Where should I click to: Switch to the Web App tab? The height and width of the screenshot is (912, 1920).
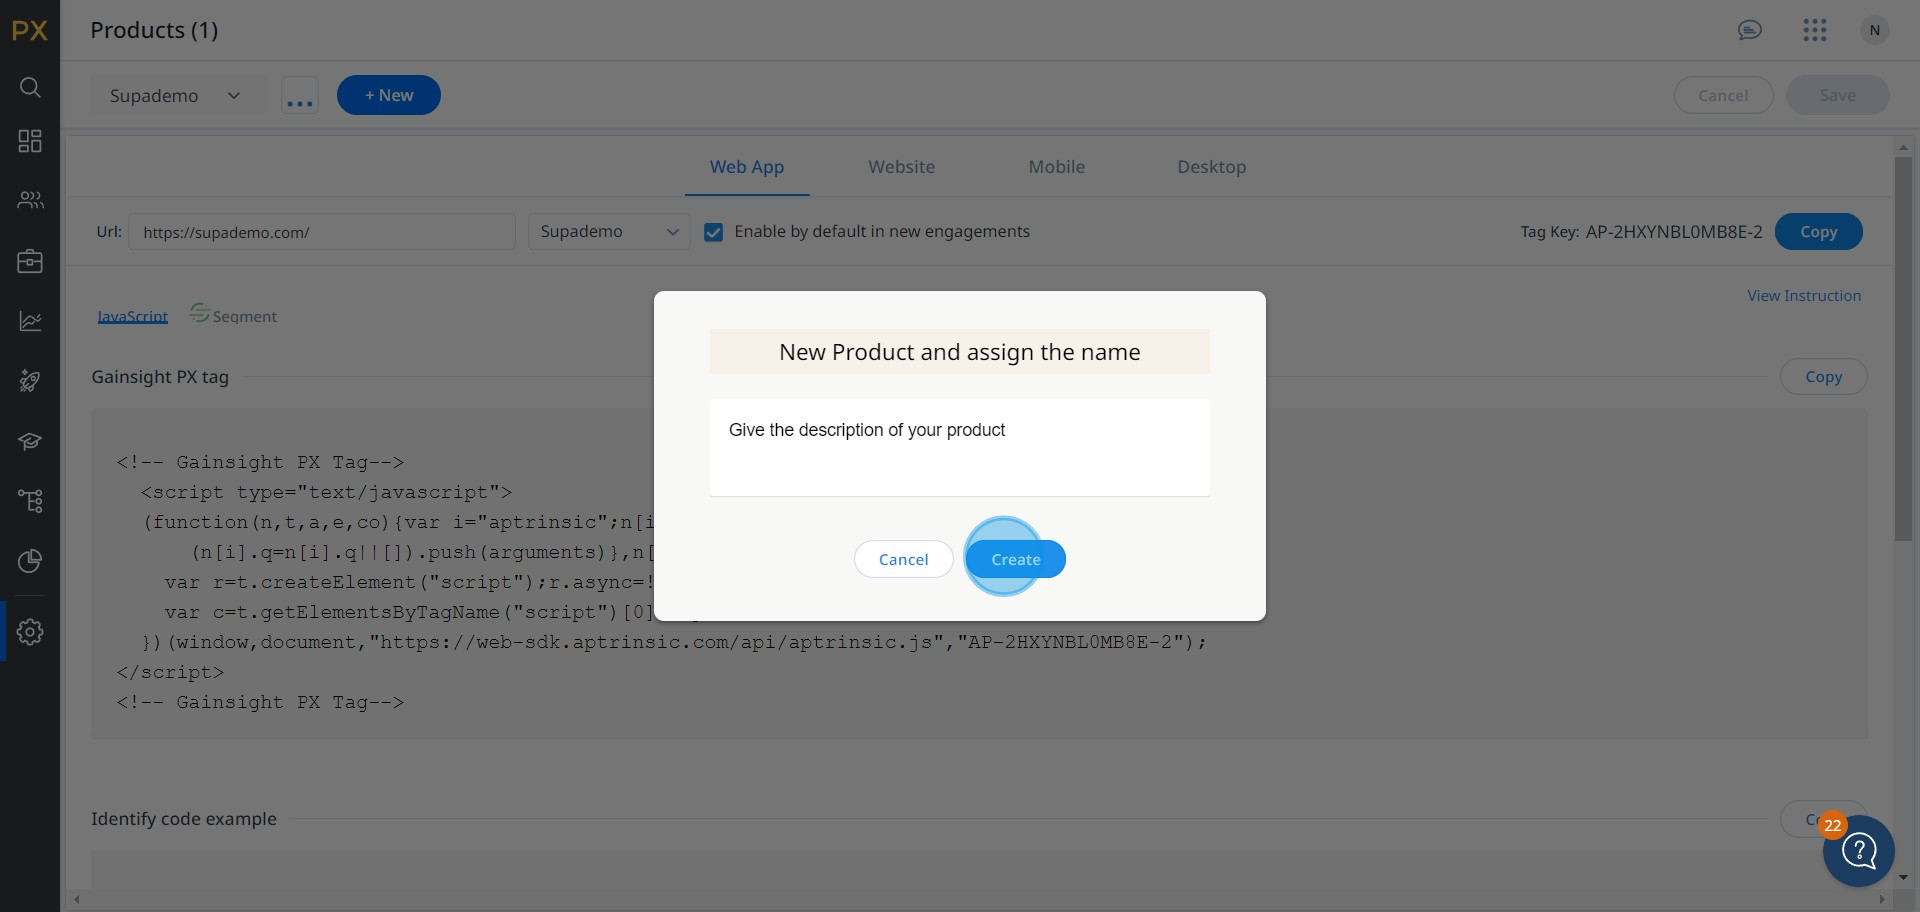tap(747, 167)
